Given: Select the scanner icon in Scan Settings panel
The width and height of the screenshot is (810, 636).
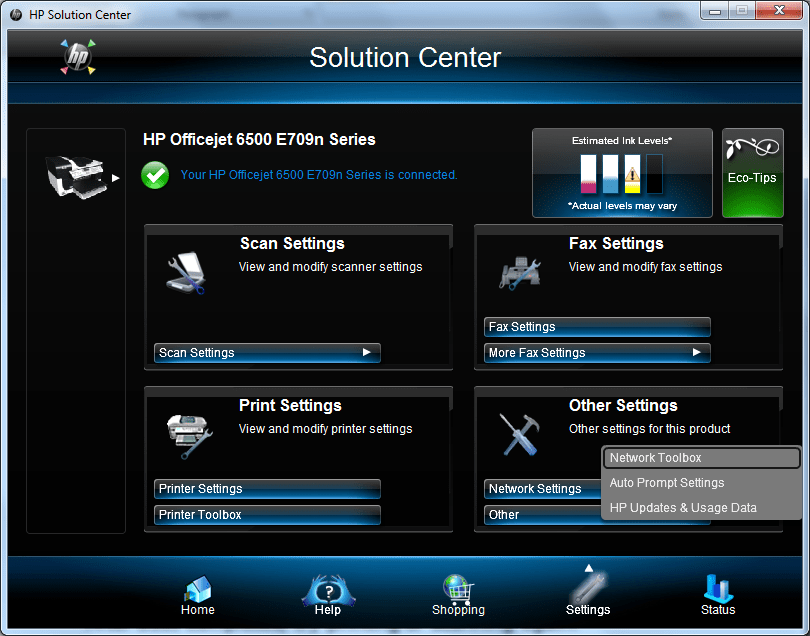Looking at the screenshot, I should click(188, 276).
